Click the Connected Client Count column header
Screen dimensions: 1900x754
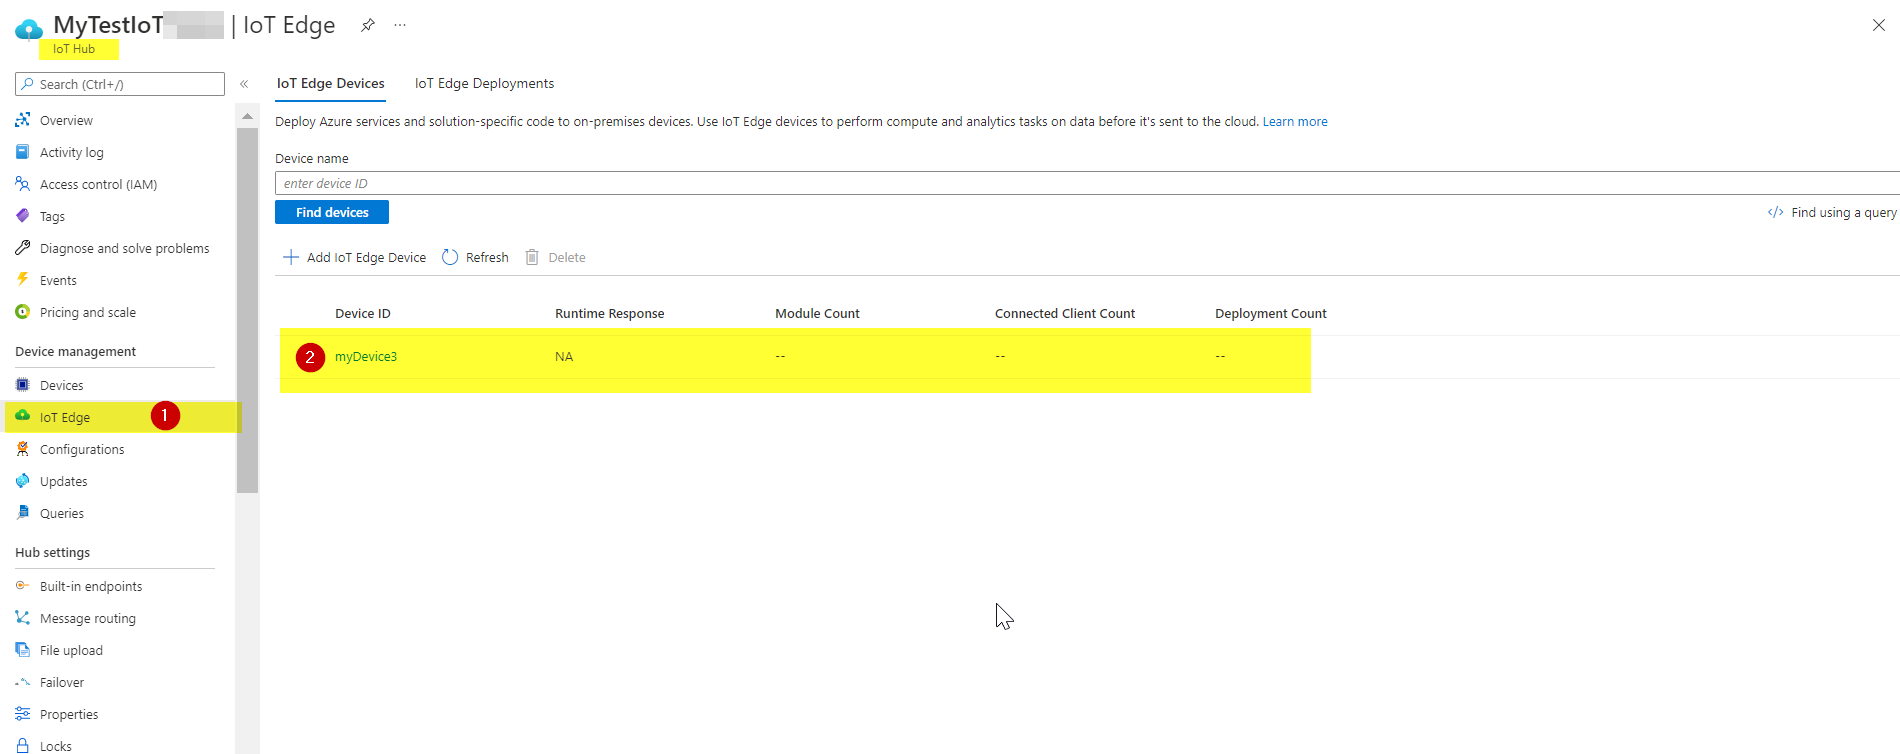point(1065,313)
